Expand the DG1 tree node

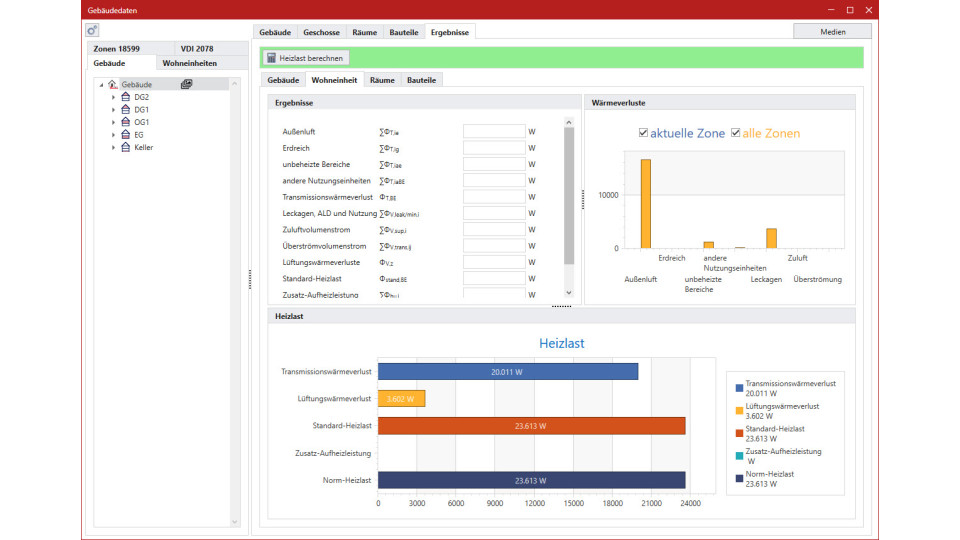[113, 110]
